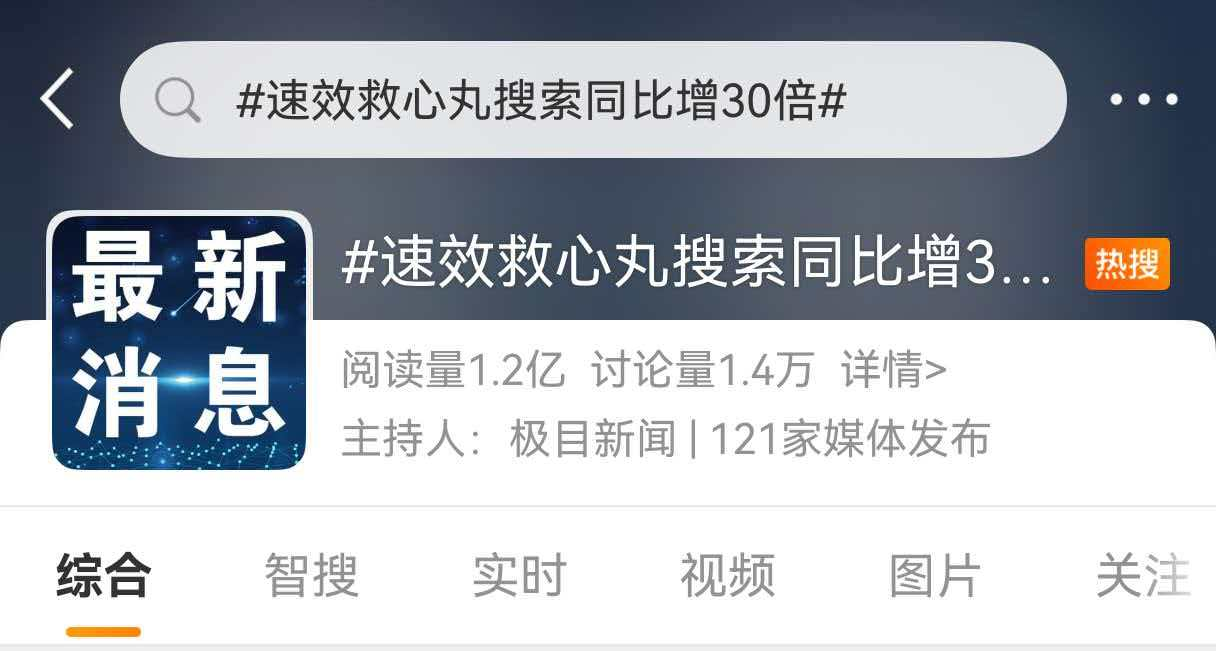The image size is (1216, 651).
Task: Switch to the 视频 tab
Action: (727, 576)
